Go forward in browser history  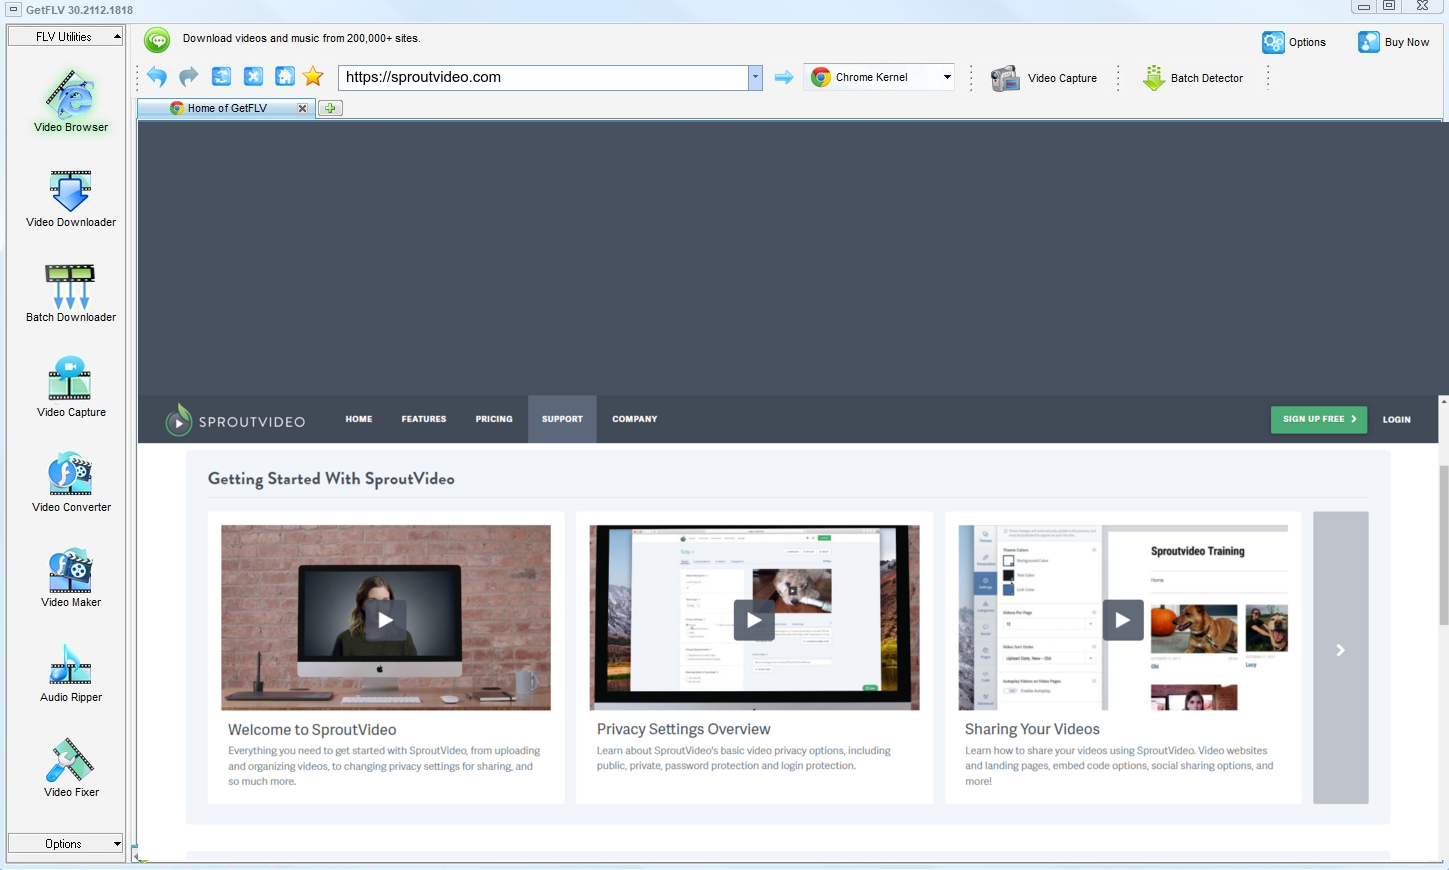pos(189,77)
